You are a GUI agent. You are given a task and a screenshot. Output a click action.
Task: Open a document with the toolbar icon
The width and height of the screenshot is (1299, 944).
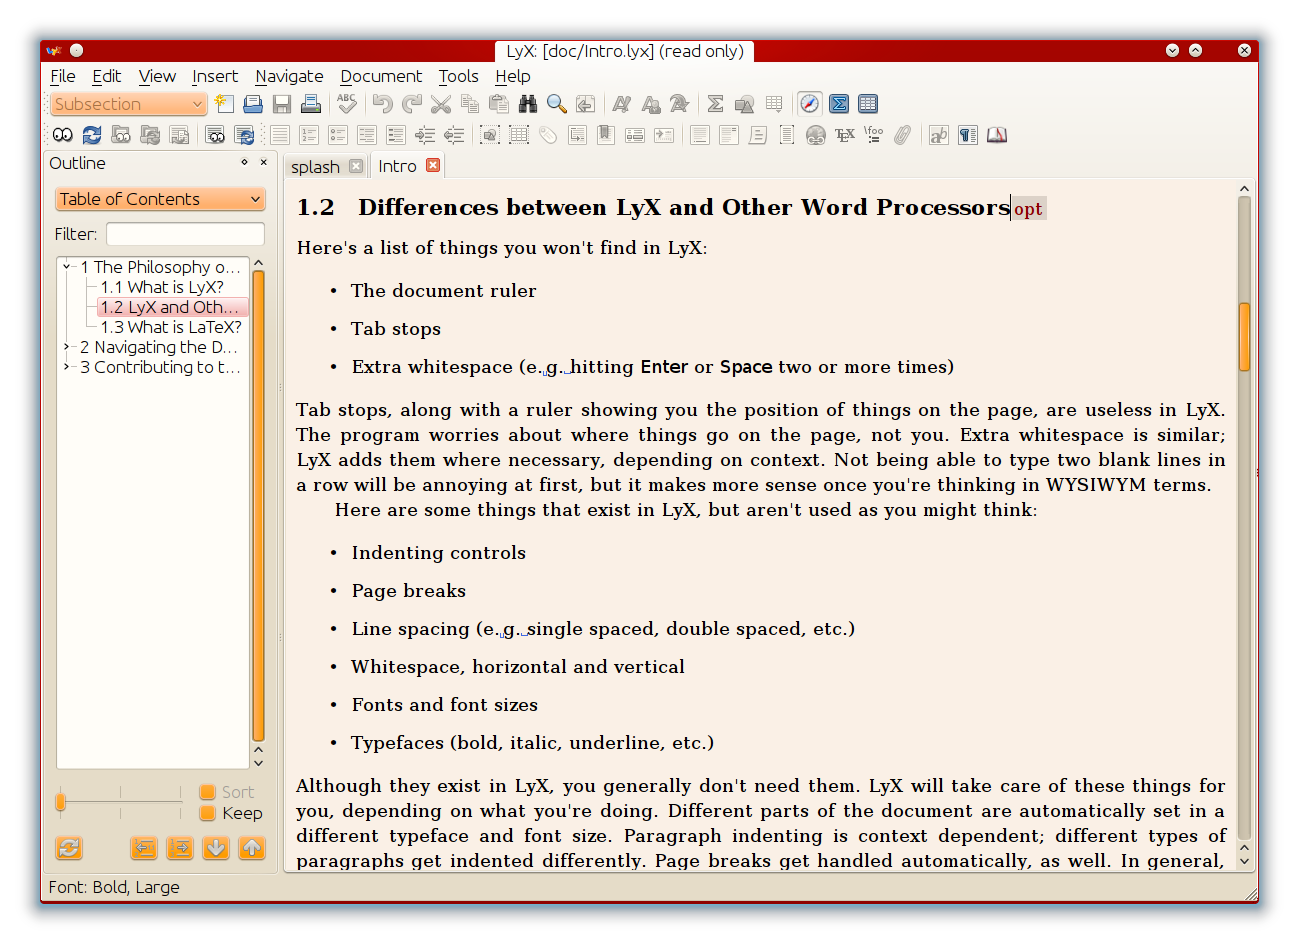(x=253, y=104)
